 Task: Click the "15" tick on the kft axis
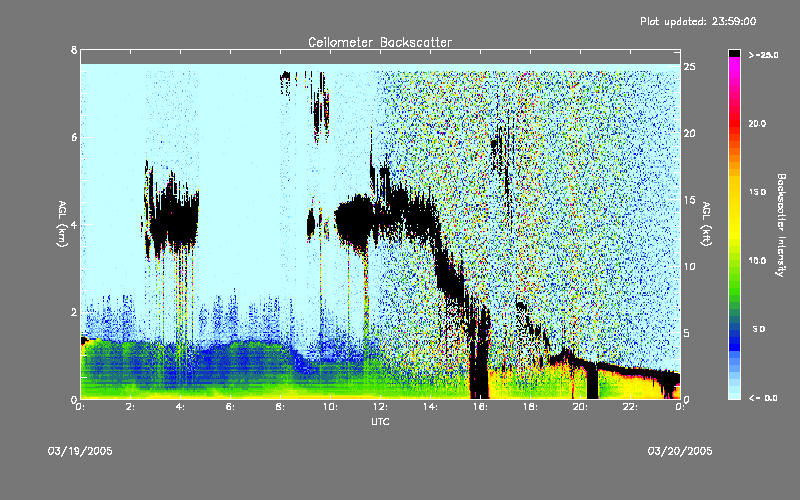pyautogui.click(x=689, y=199)
